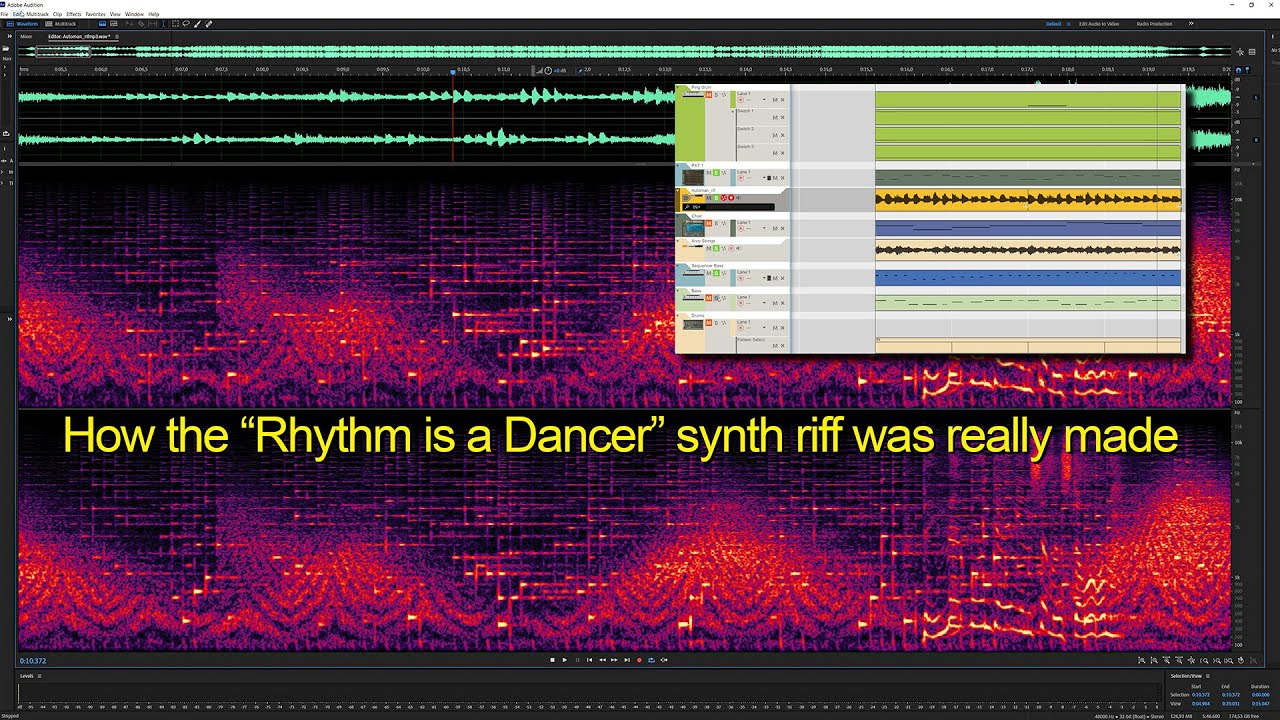Image resolution: width=1280 pixels, height=720 pixels.
Task: Click the Selection Start time value
Action: [1201, 695]
